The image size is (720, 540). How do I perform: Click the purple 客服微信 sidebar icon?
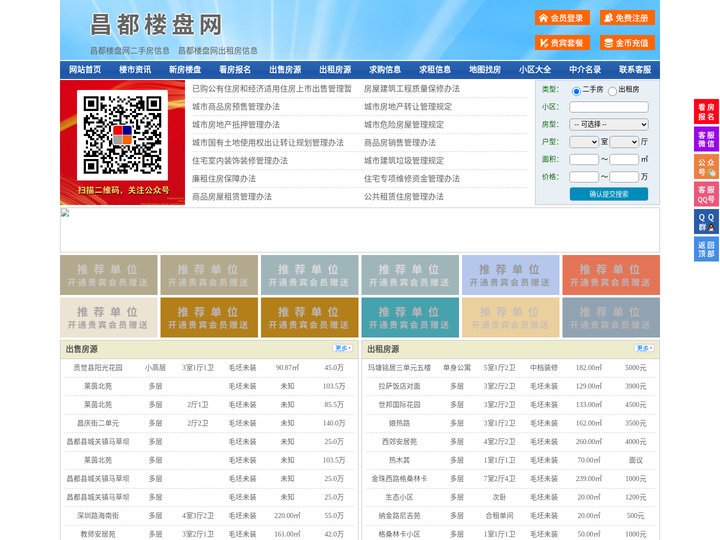706,139
